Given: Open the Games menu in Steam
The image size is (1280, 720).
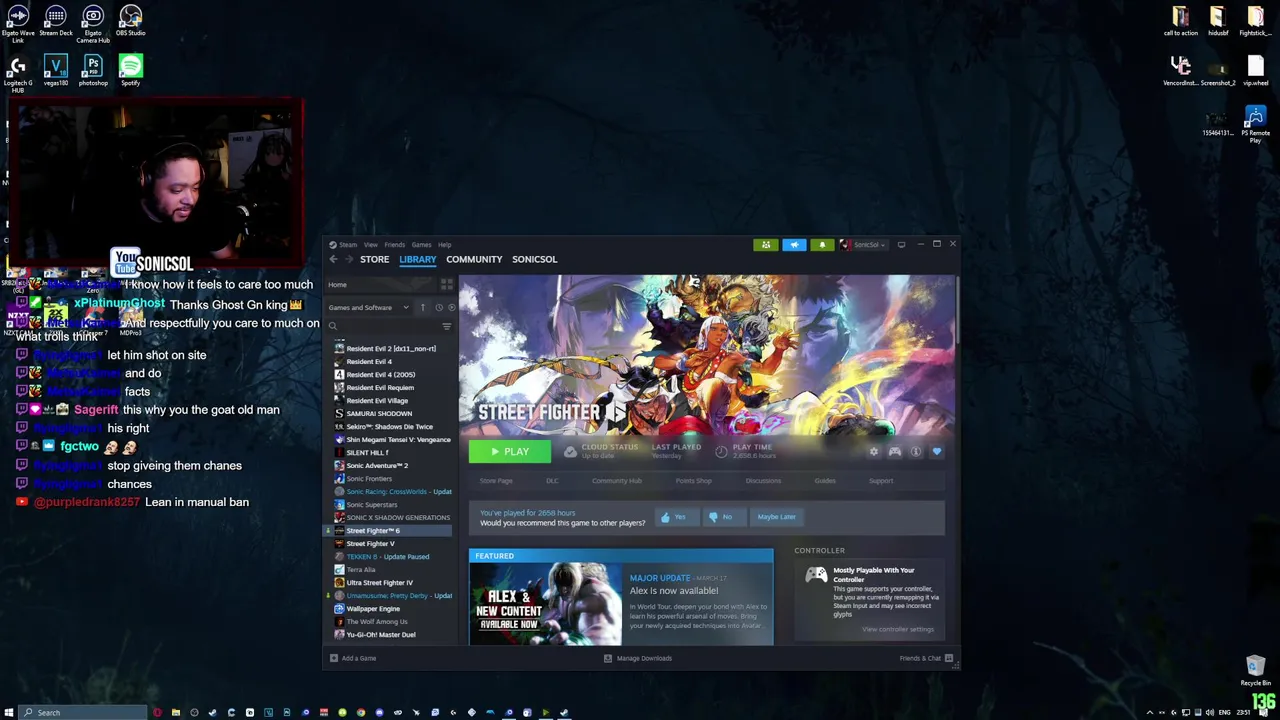Looking at the screenshot, I should (421, 245).
